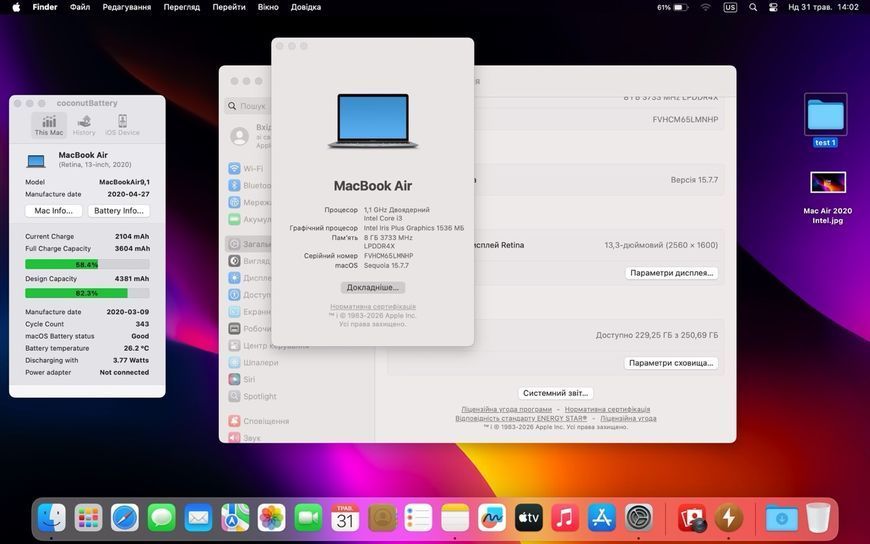This screenshot has width=870, height=544.
Task: Open Notes app in the Dock
Action: tap(455, 518)
